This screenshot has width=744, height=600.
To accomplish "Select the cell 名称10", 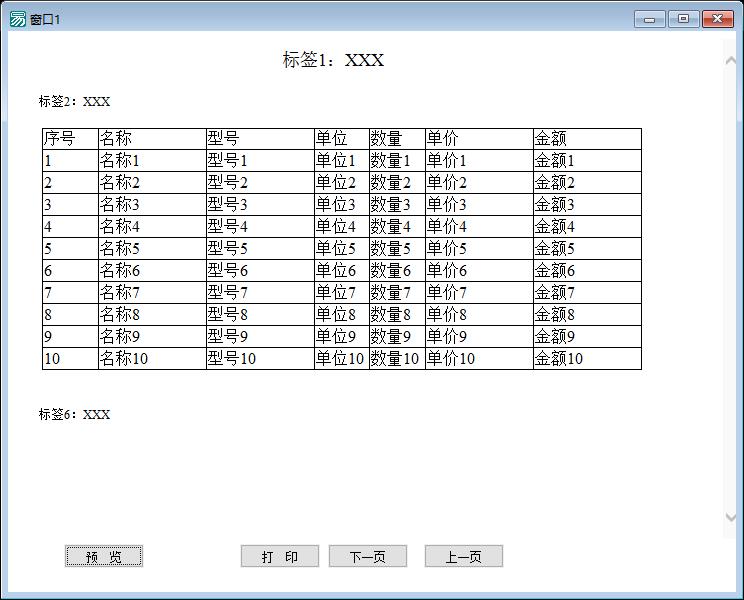I will pyautogui.click(x=152, y=359).
